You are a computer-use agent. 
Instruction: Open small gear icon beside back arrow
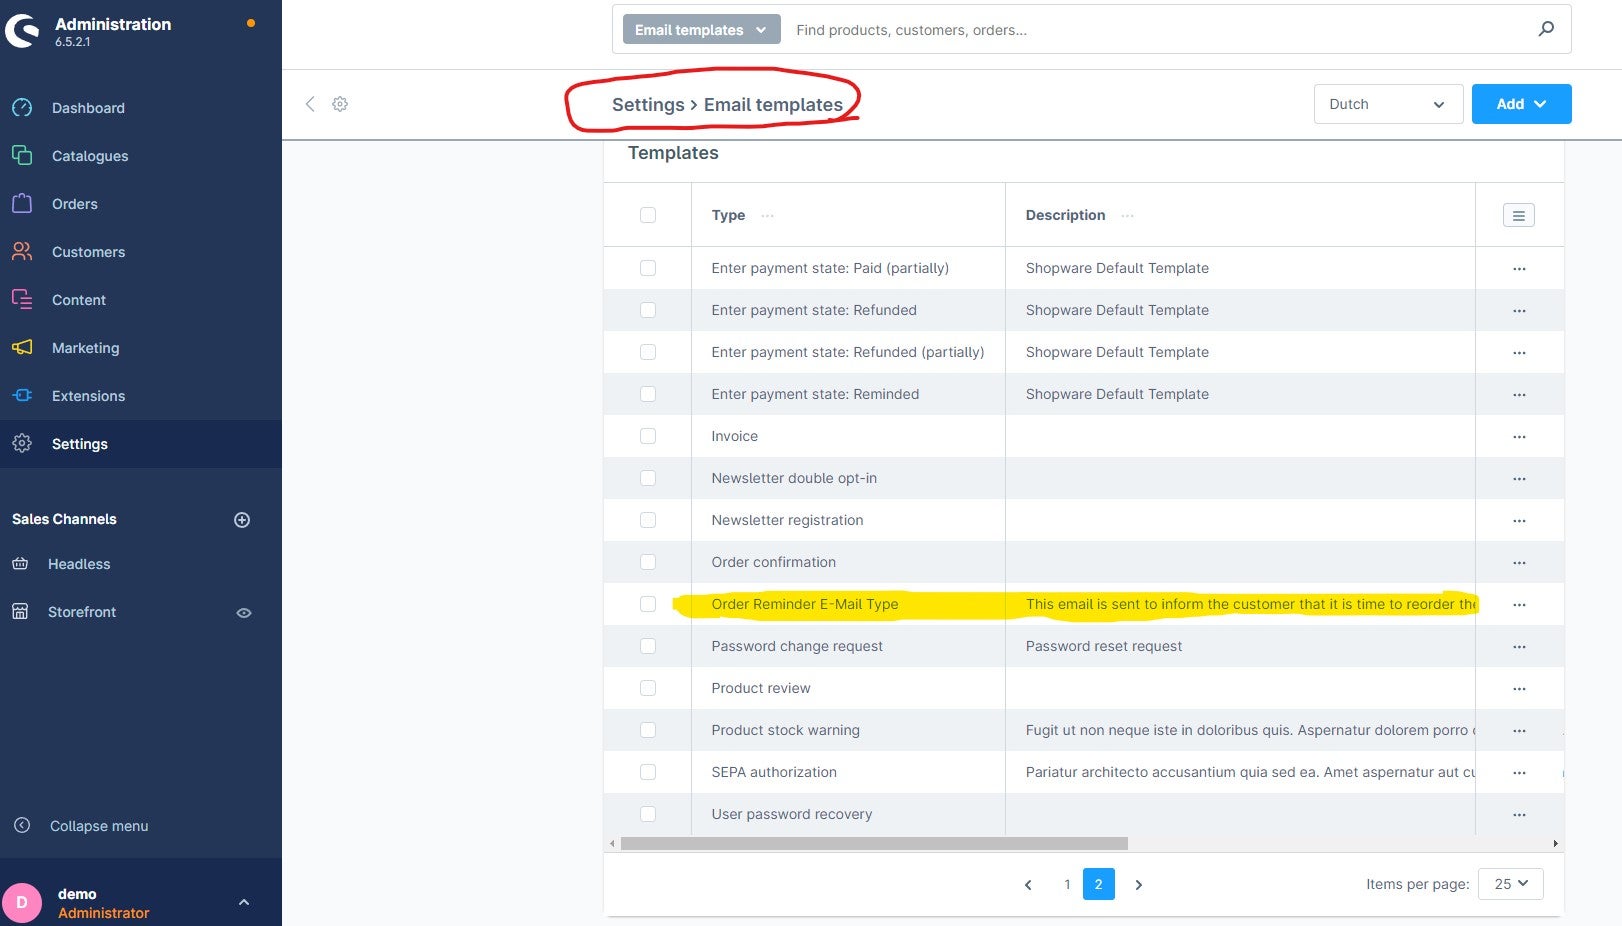pyautogui.click(x=340, y=104)
